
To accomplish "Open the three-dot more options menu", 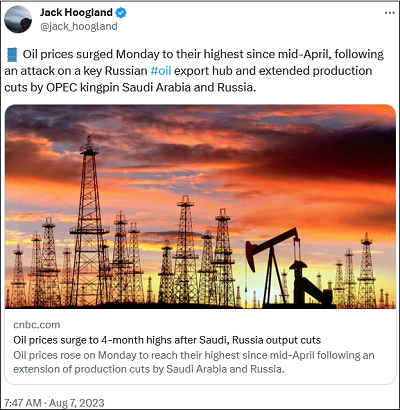I will pyautogui.click(x=389, y=13).
